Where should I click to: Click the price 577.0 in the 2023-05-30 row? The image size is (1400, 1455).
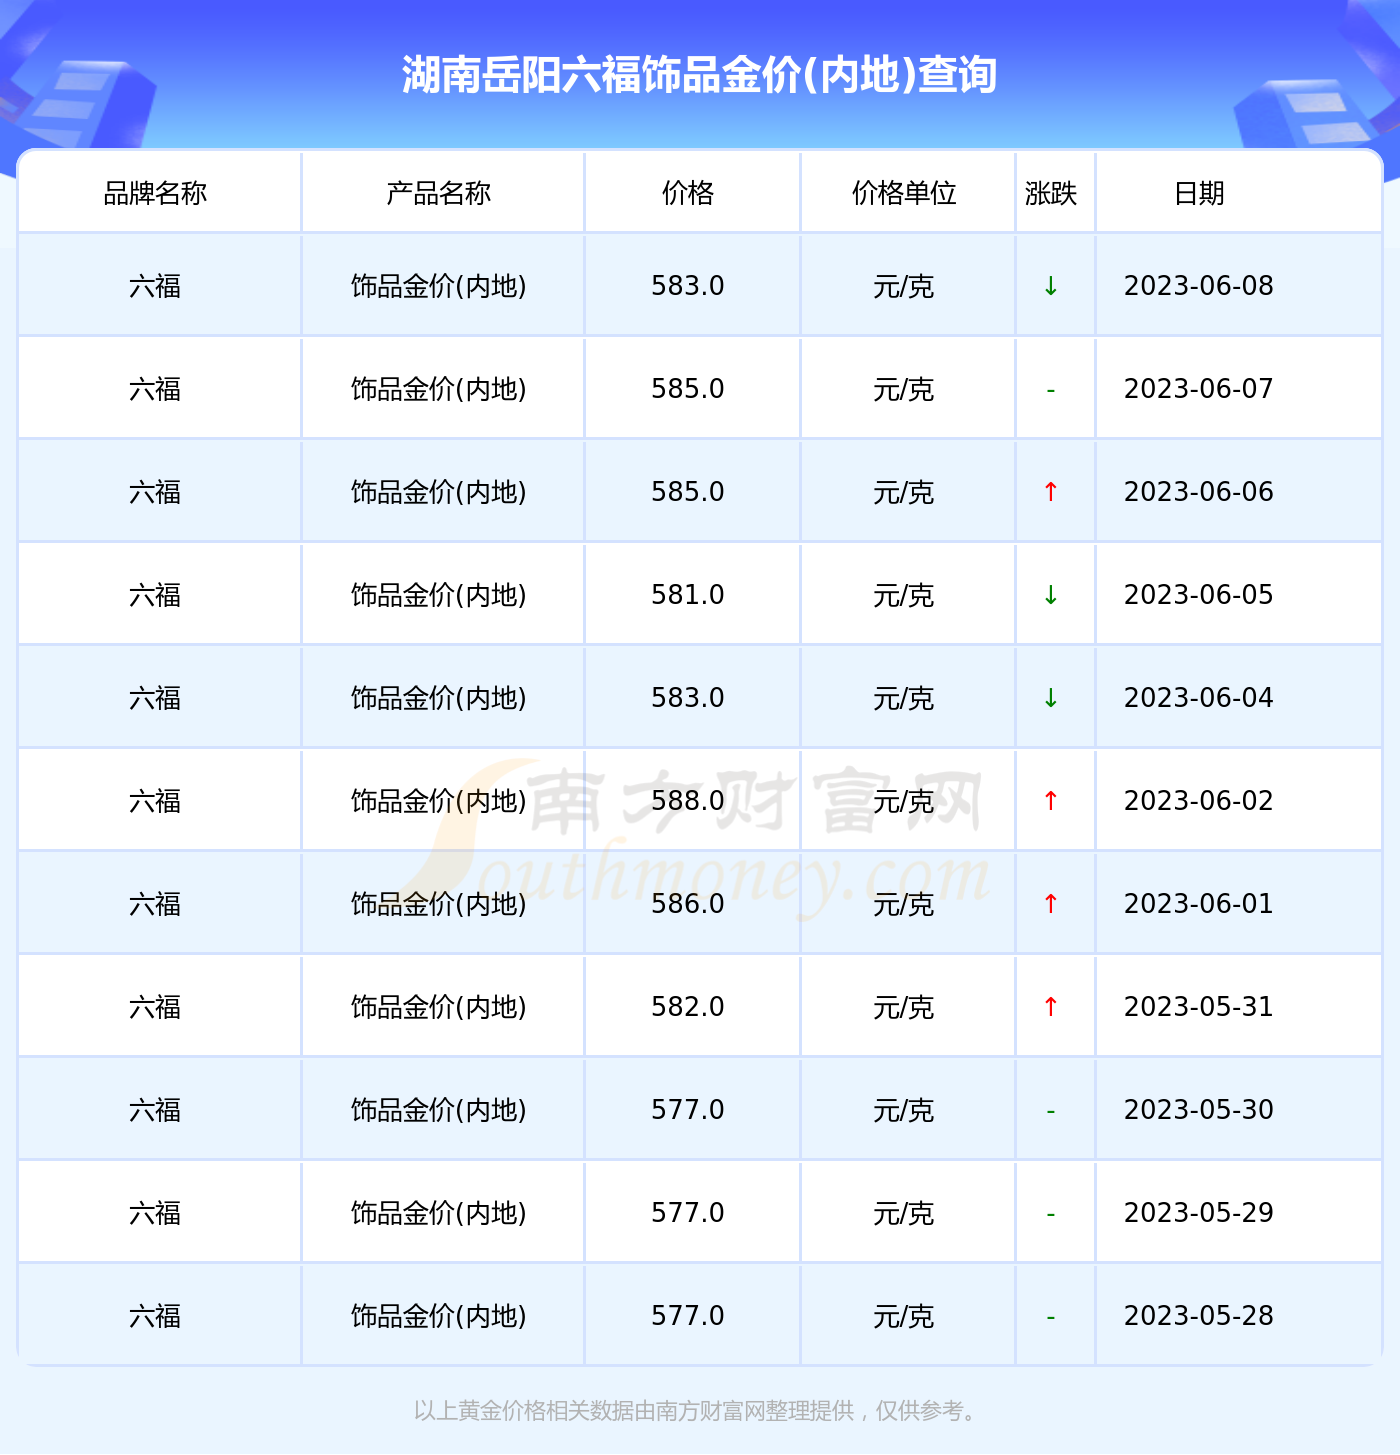[688, 1110]
